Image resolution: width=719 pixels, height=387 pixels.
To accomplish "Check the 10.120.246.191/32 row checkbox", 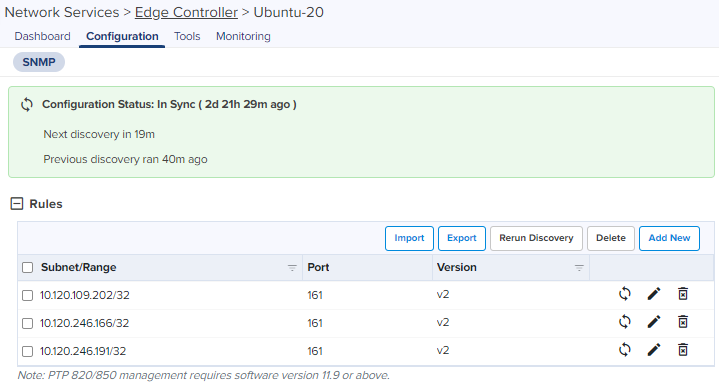I will tap(28, 352).
